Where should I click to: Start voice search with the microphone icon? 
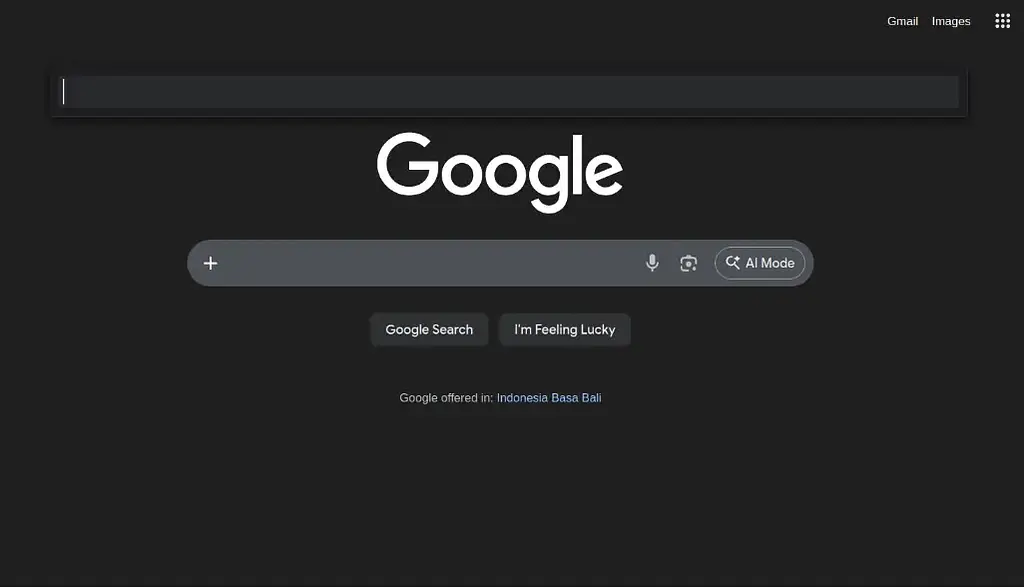(652, 263)
